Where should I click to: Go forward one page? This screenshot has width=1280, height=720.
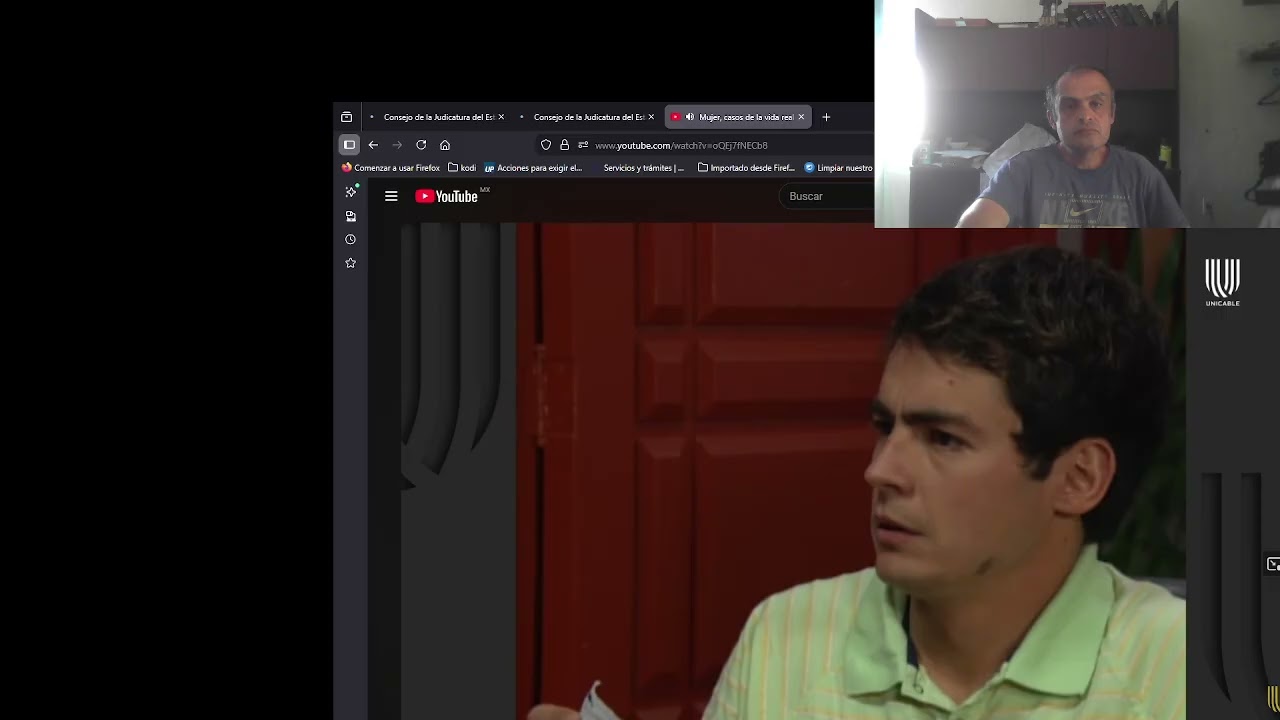397,145
